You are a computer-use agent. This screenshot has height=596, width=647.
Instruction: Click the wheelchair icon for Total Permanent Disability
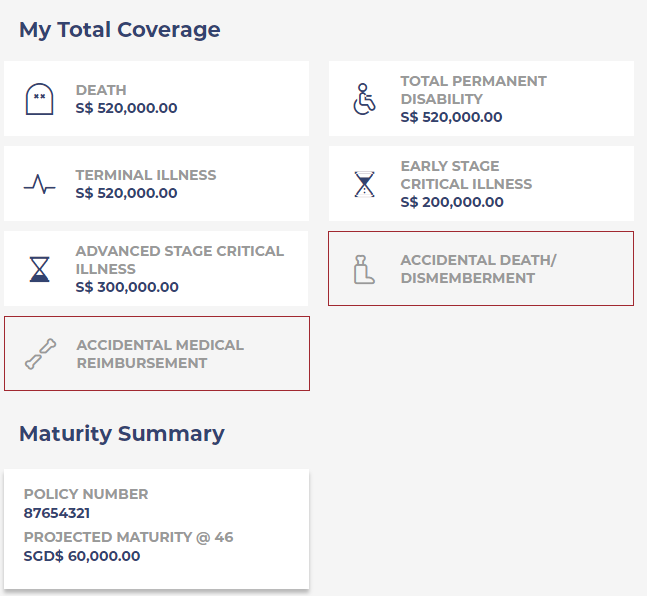tap(365, 99)
